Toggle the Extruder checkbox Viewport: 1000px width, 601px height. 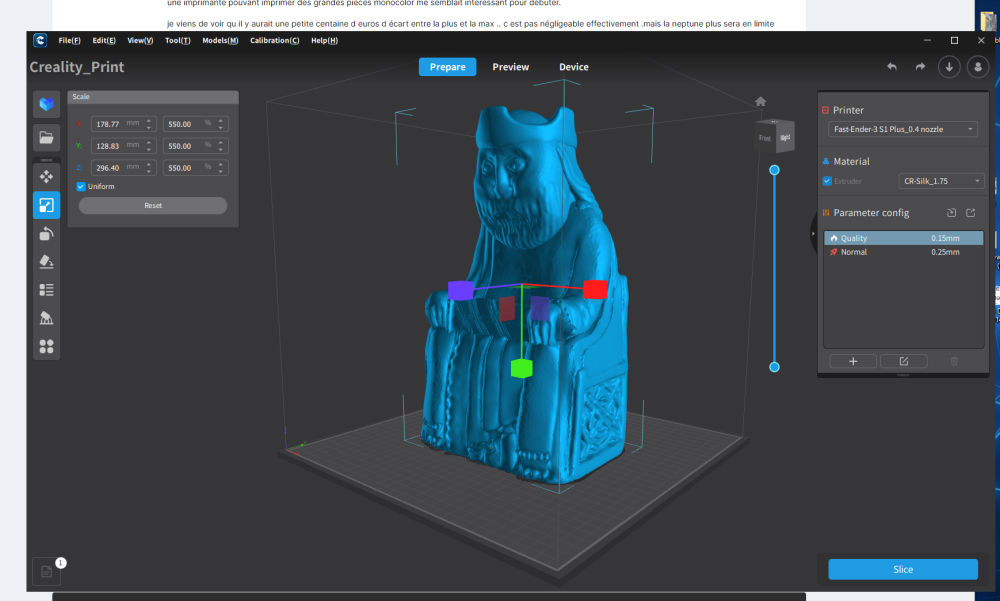[x=827, y=181]
